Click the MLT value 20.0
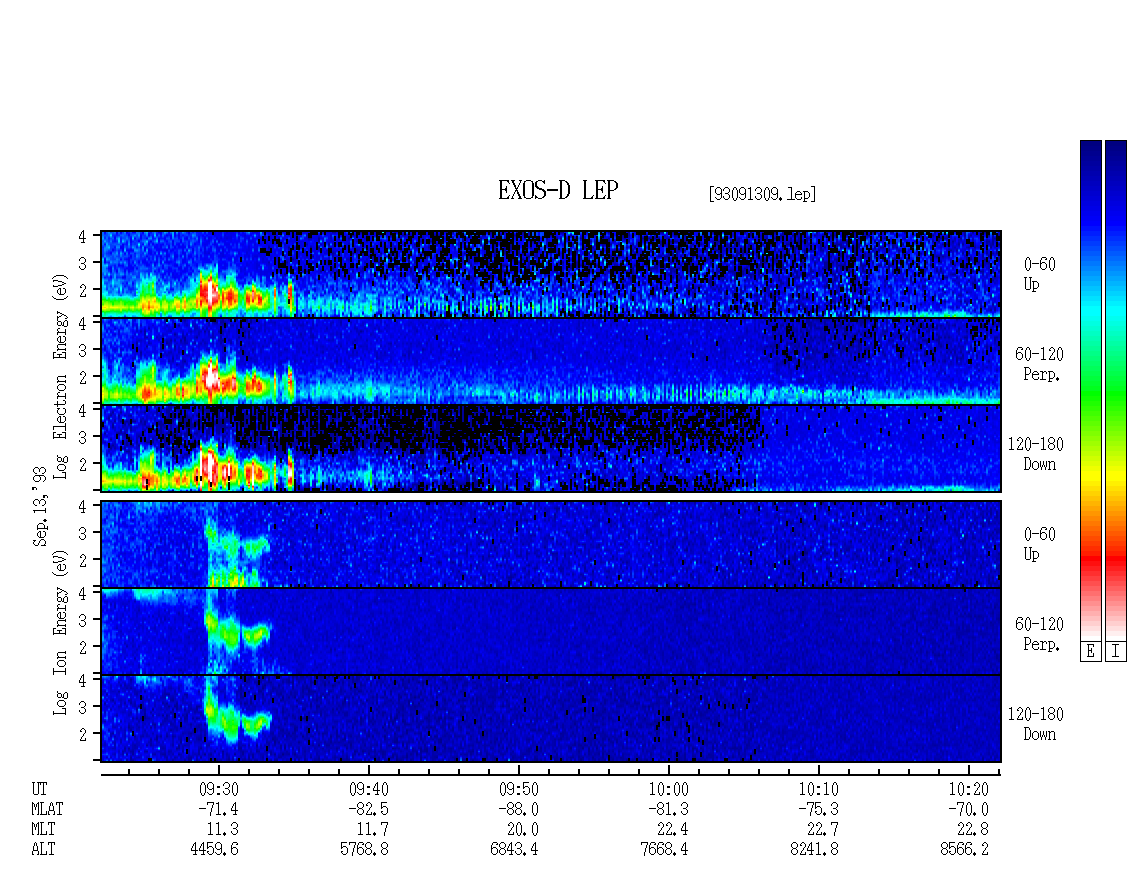 point(522,830)
